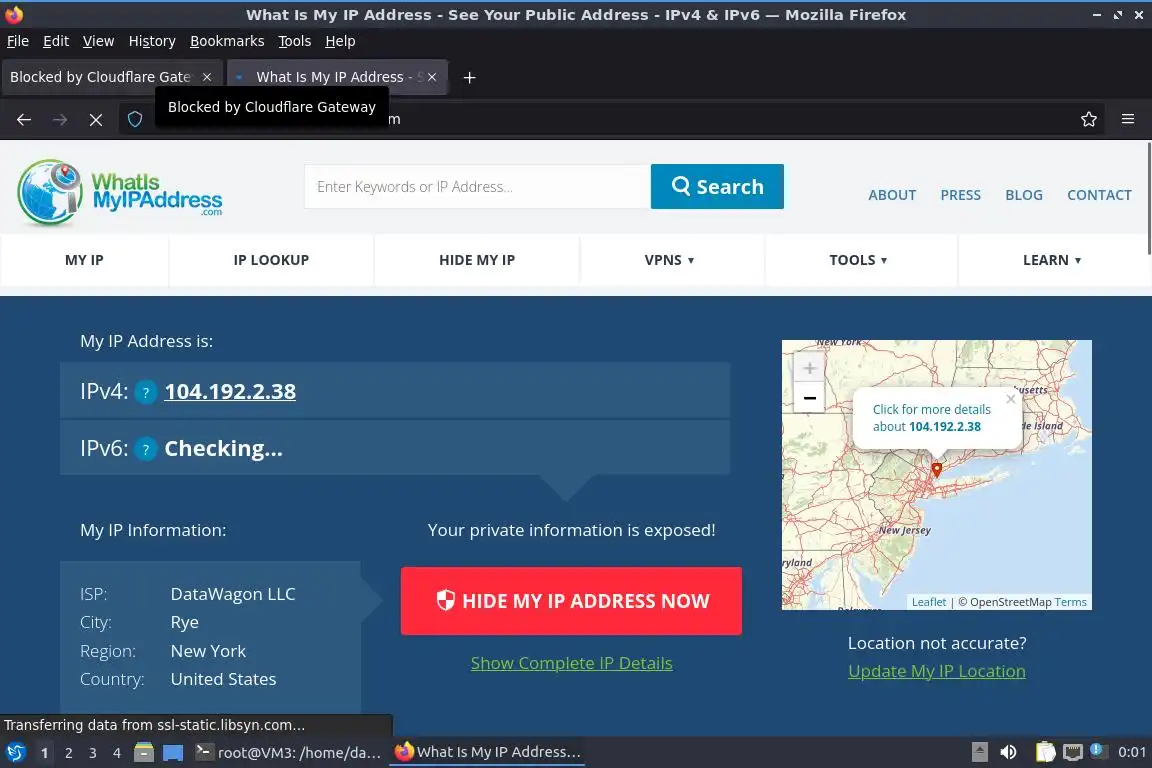Screen dimensions: 1152x768
Task: Open the ABOUT link
Action: 892,195
